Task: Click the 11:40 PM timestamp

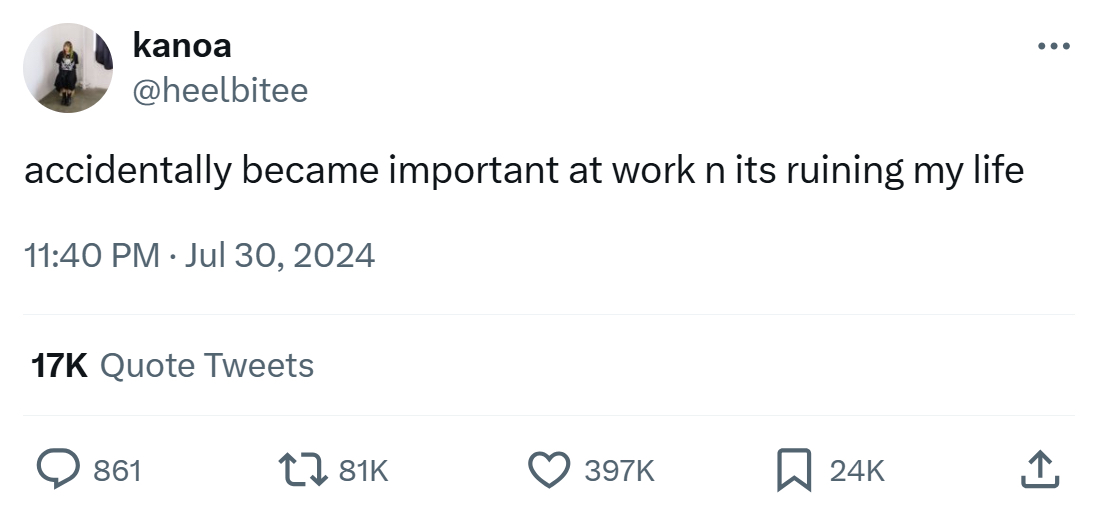Action: 91,256
